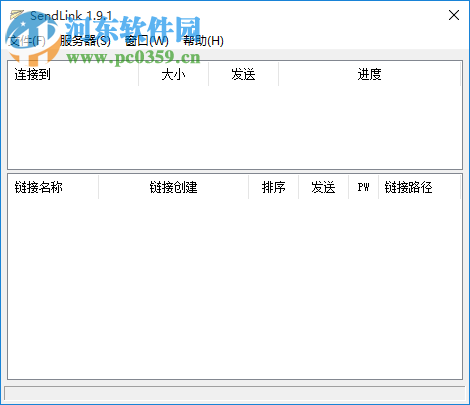This screenshot has height=405, width=470.
Task: Open the 帮助(H) menu
Action: coord(203,41)
